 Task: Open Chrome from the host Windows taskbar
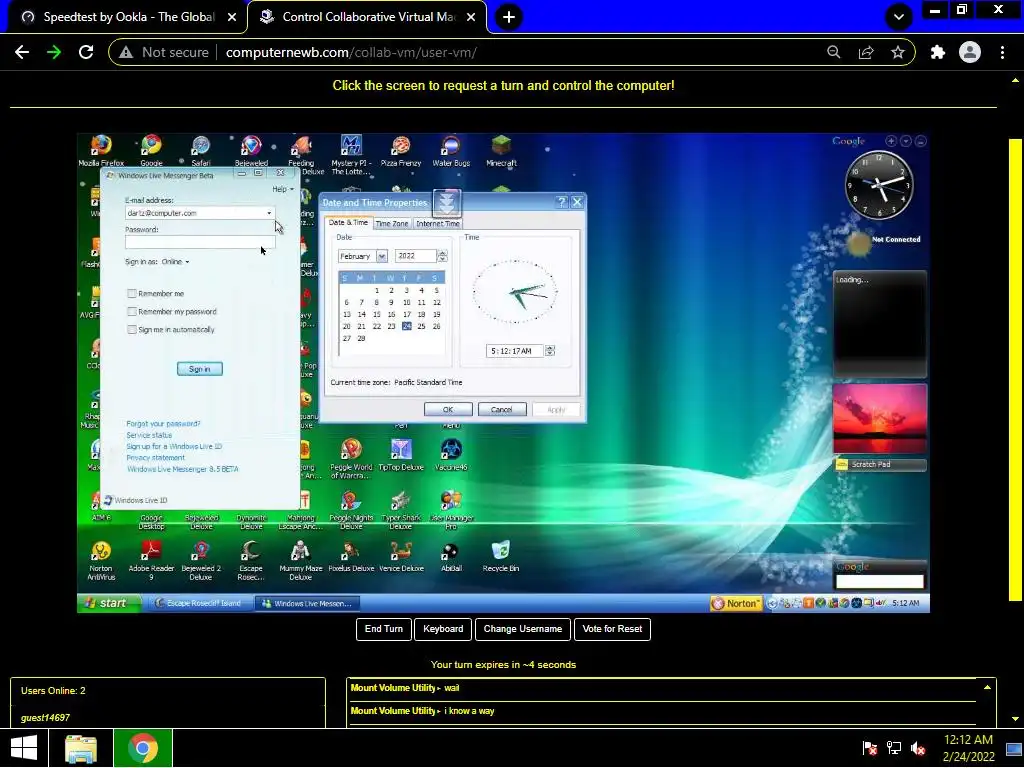(143, 748)
